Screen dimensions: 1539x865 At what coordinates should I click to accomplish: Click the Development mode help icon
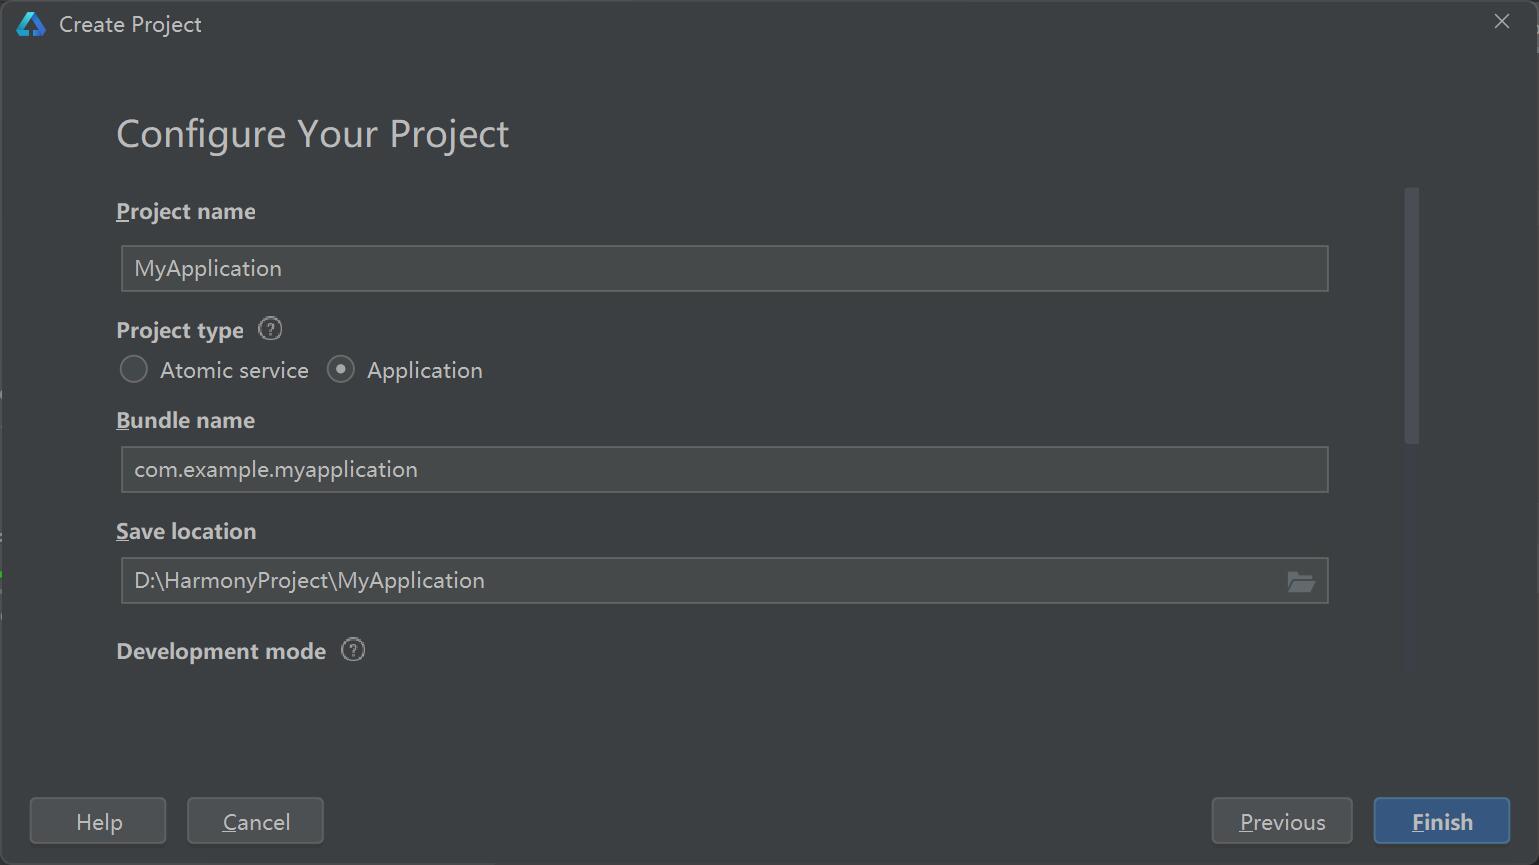pyautogui.click(x=353, y=650)
